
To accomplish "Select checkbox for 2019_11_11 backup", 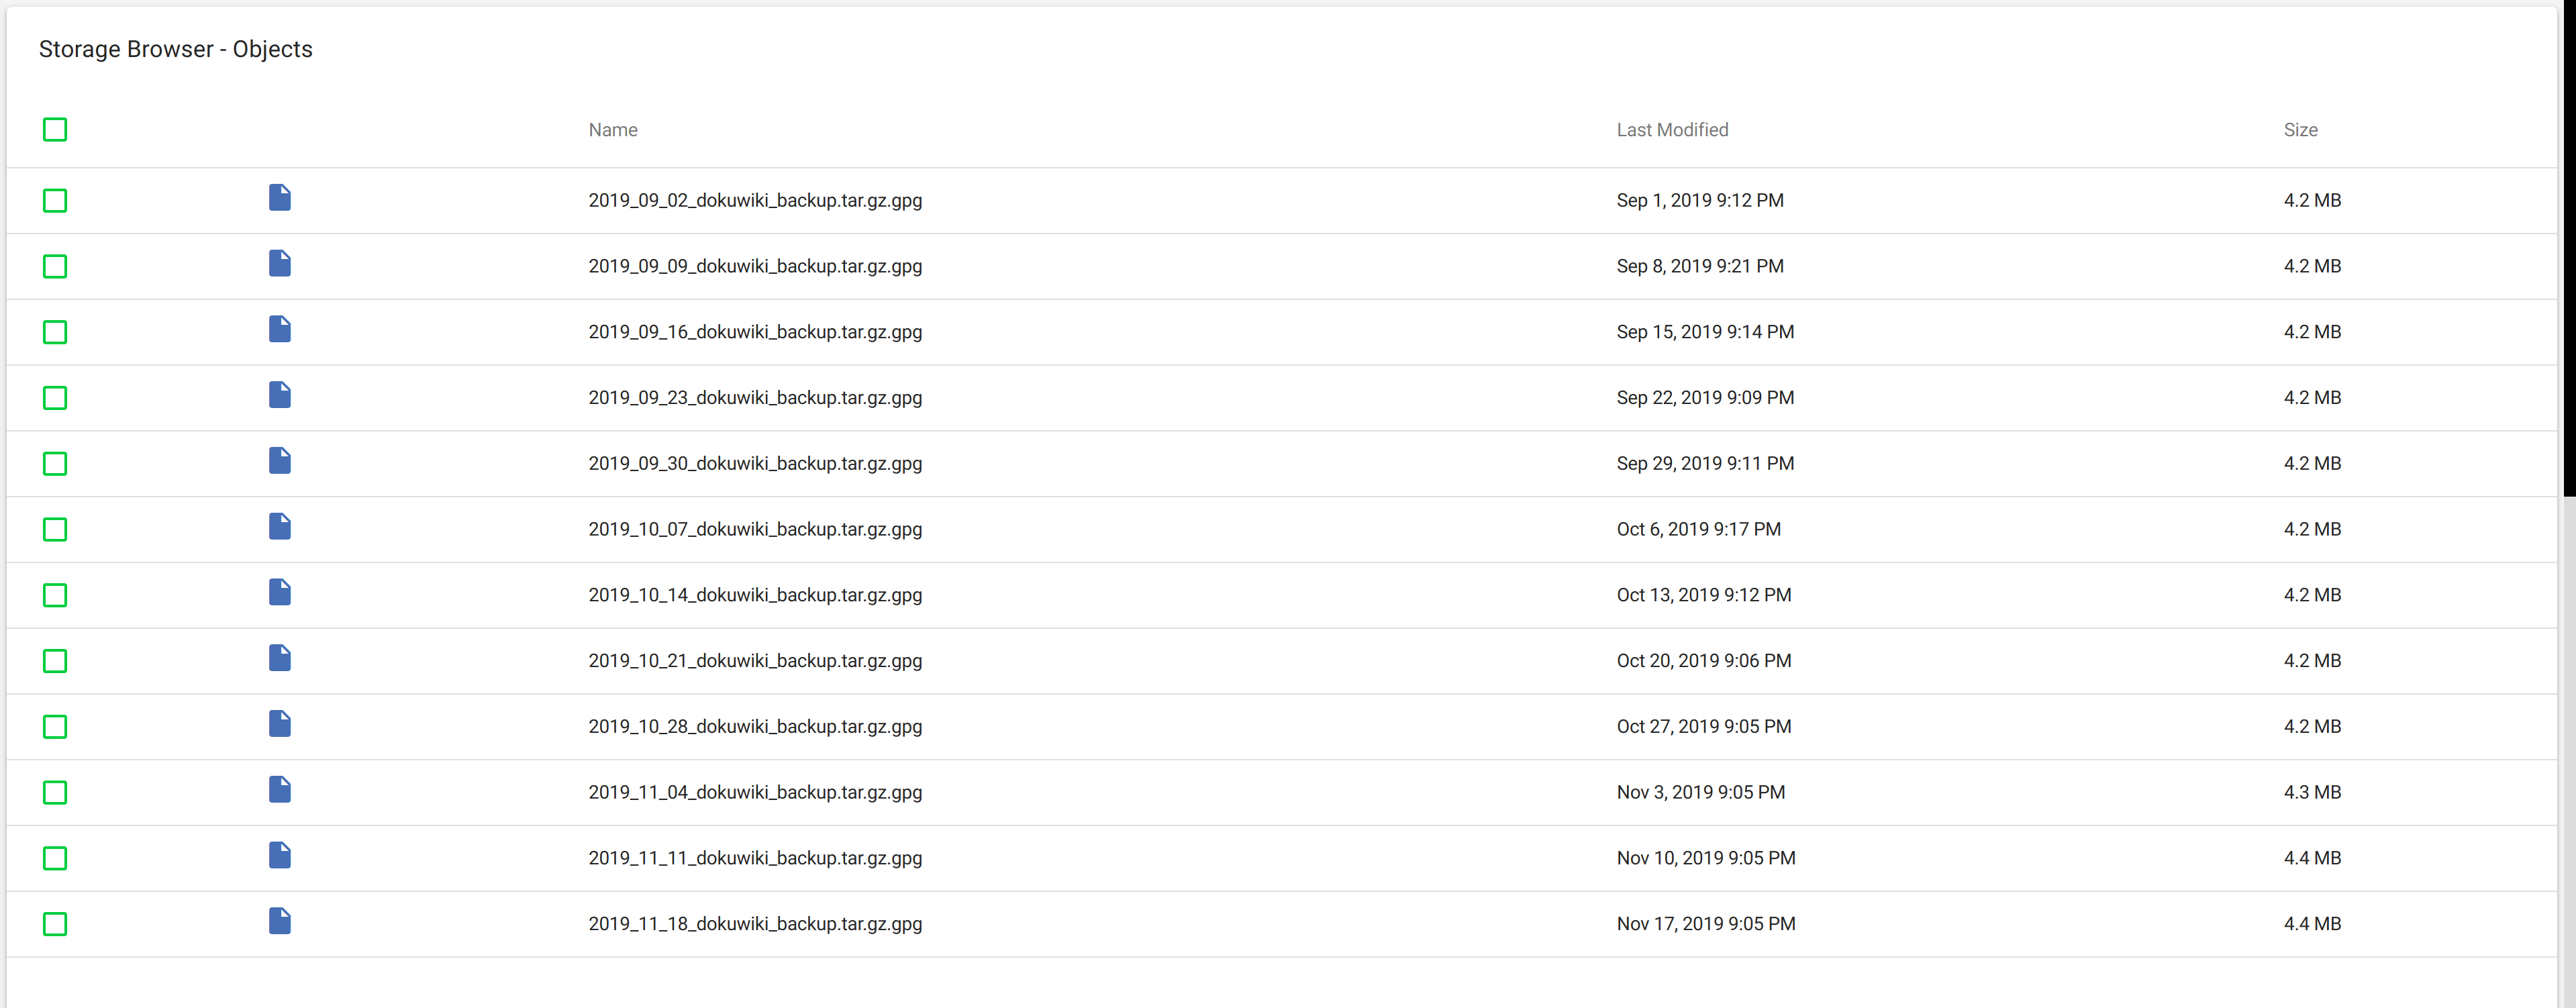I will tap(55, 859).
